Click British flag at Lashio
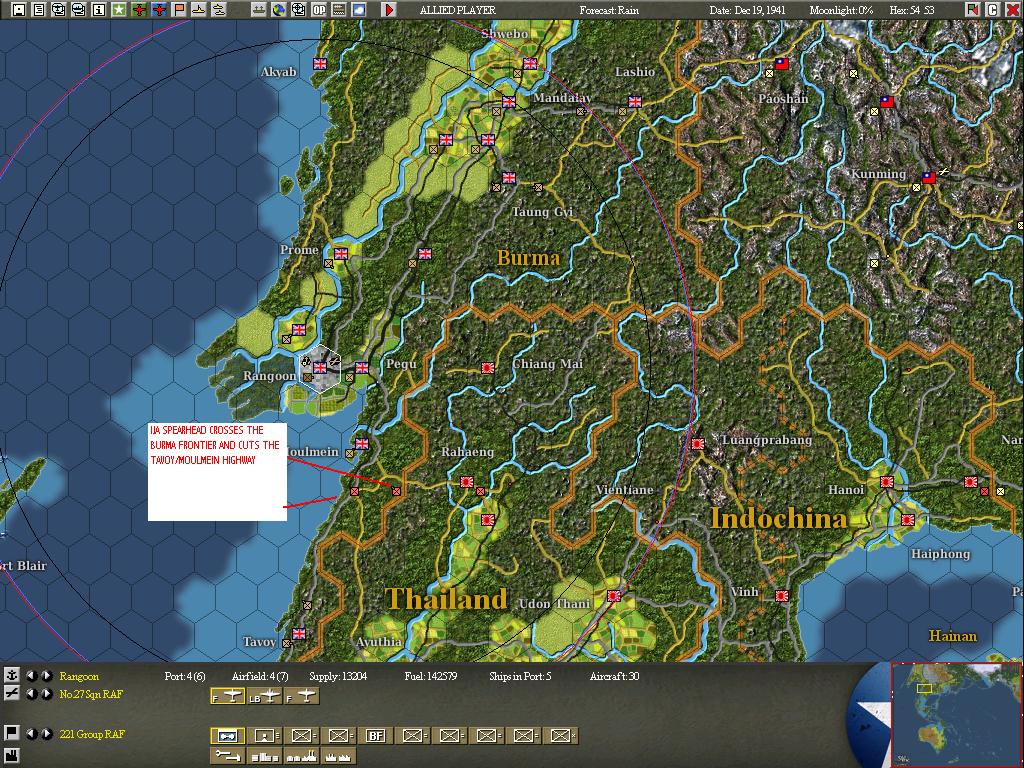Viewport: 1024px width, 768px height. 635,101
